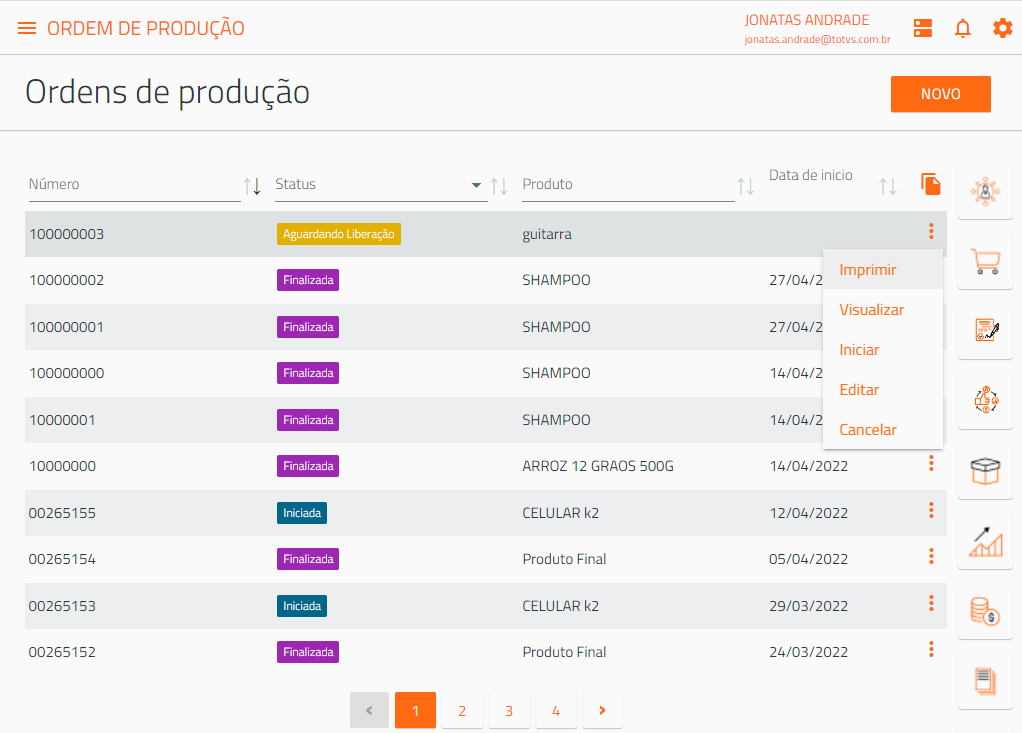Go to page 1
1022x733 pixels.
coord(415,710)
